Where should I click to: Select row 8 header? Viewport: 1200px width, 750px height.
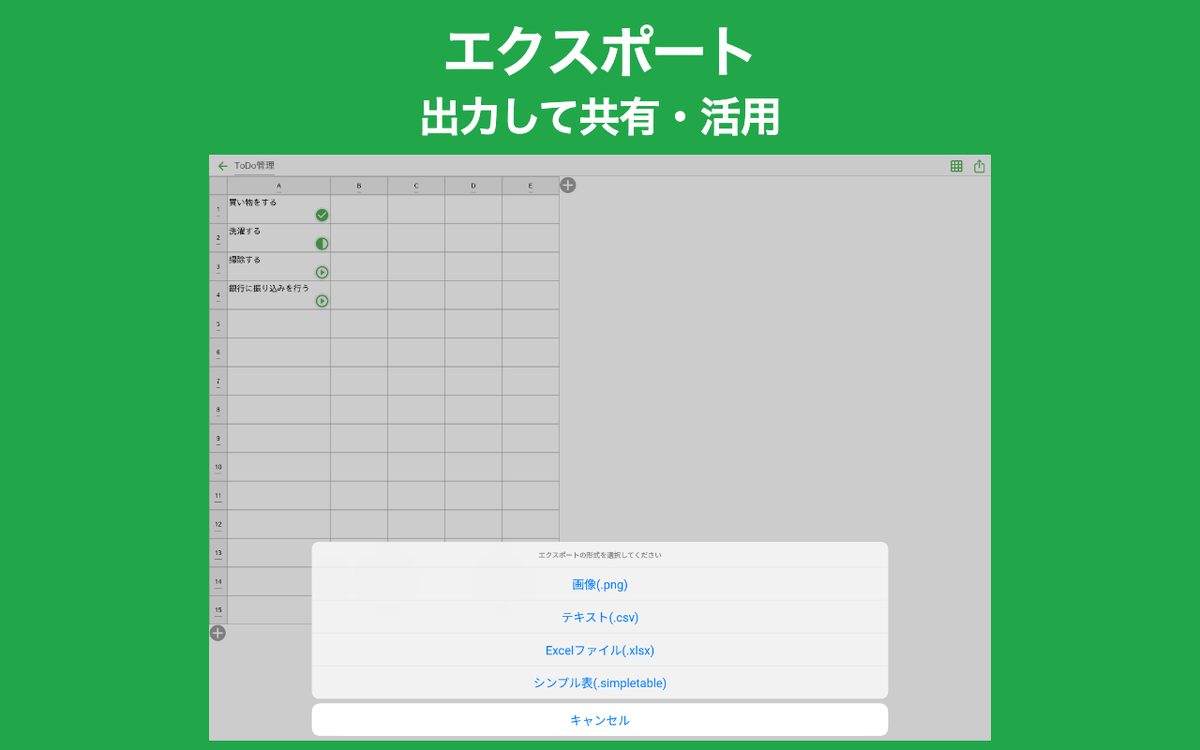coord(218,410)
